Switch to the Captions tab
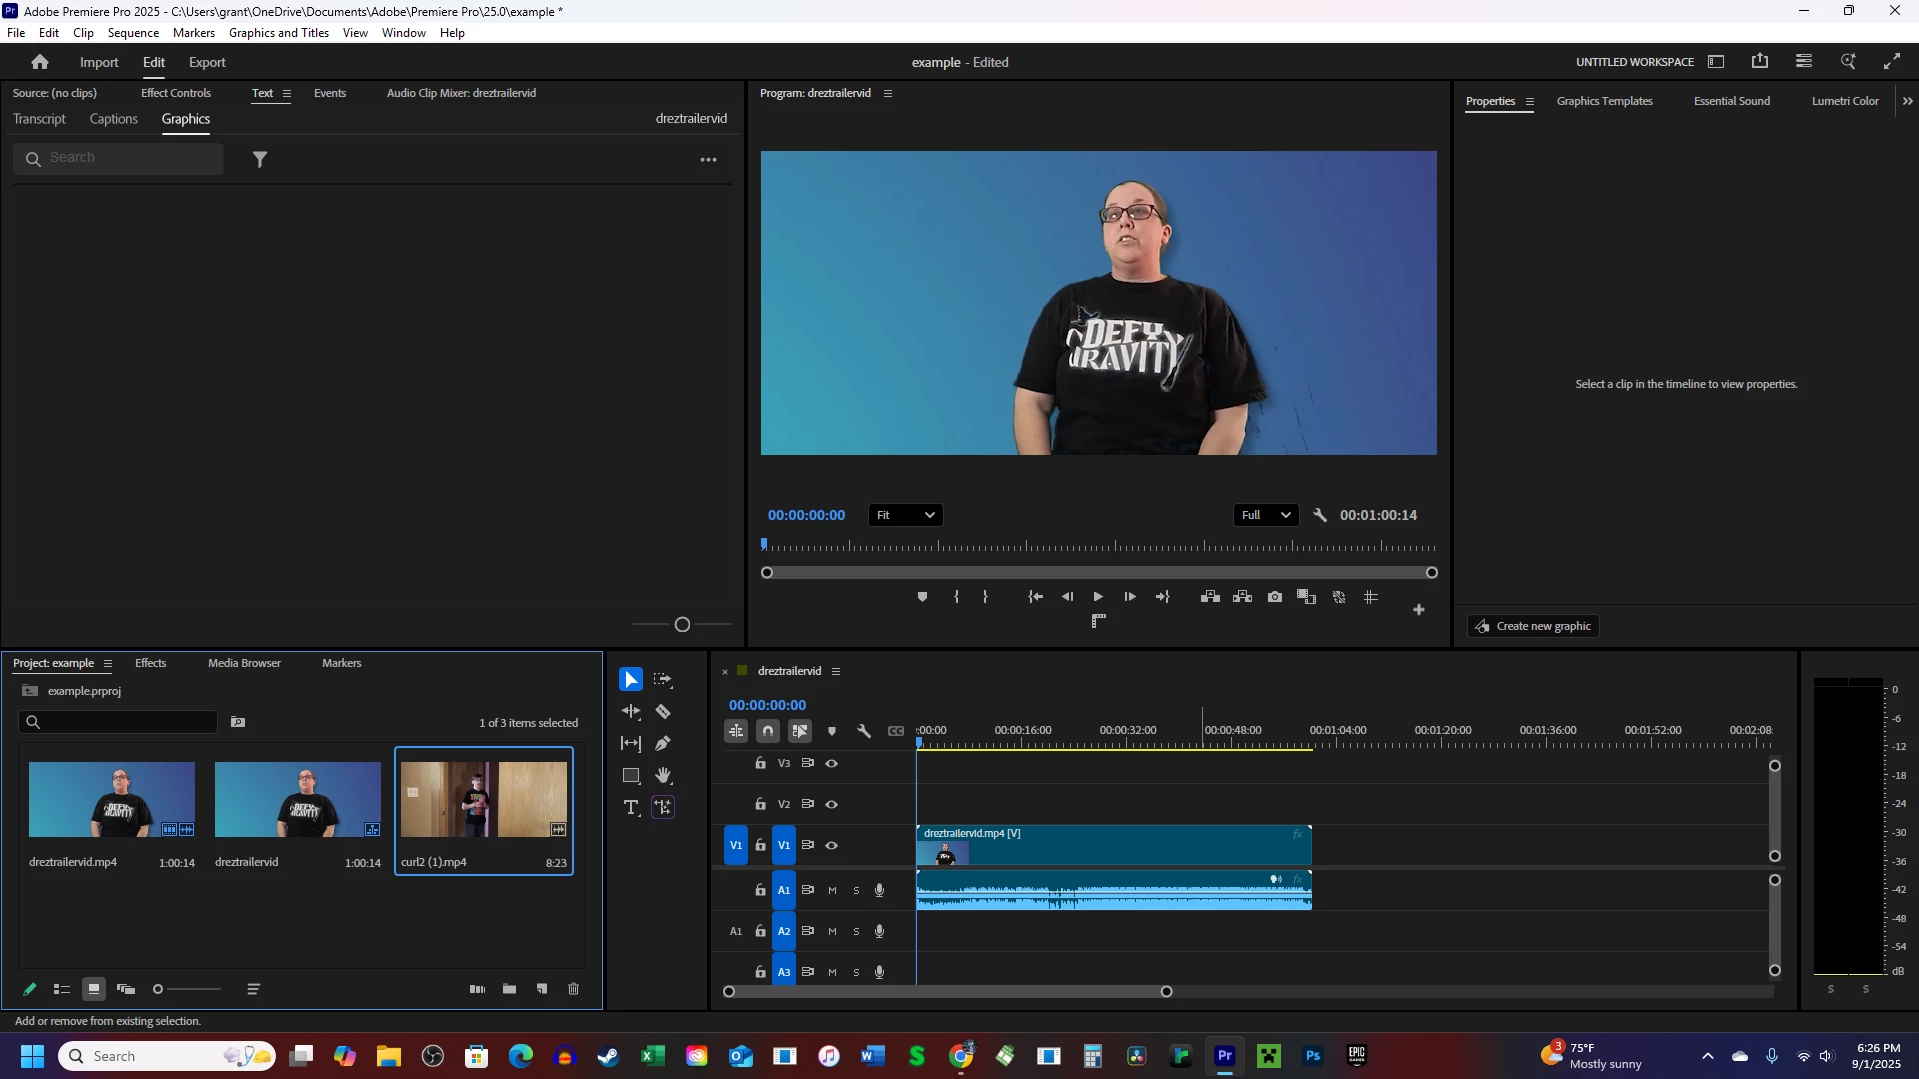 (114, 119)
